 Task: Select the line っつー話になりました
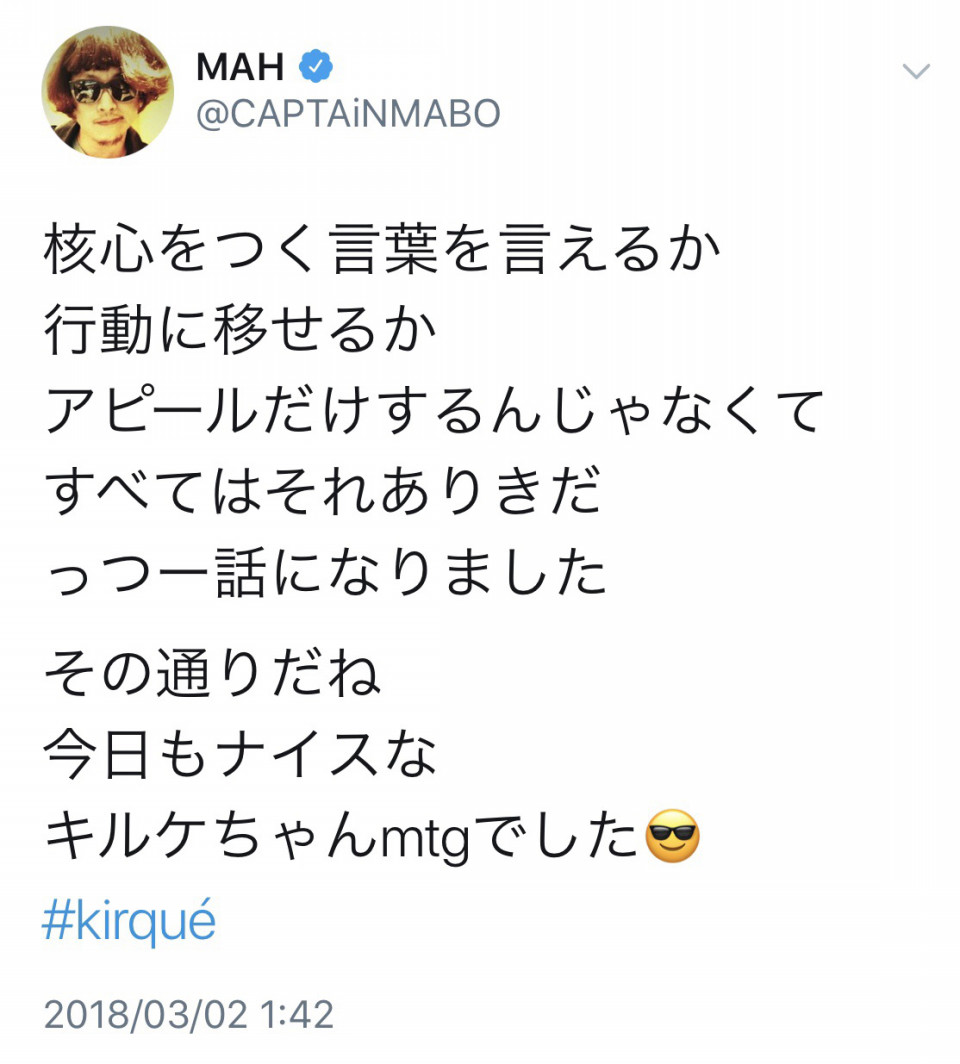coord(325,572)
